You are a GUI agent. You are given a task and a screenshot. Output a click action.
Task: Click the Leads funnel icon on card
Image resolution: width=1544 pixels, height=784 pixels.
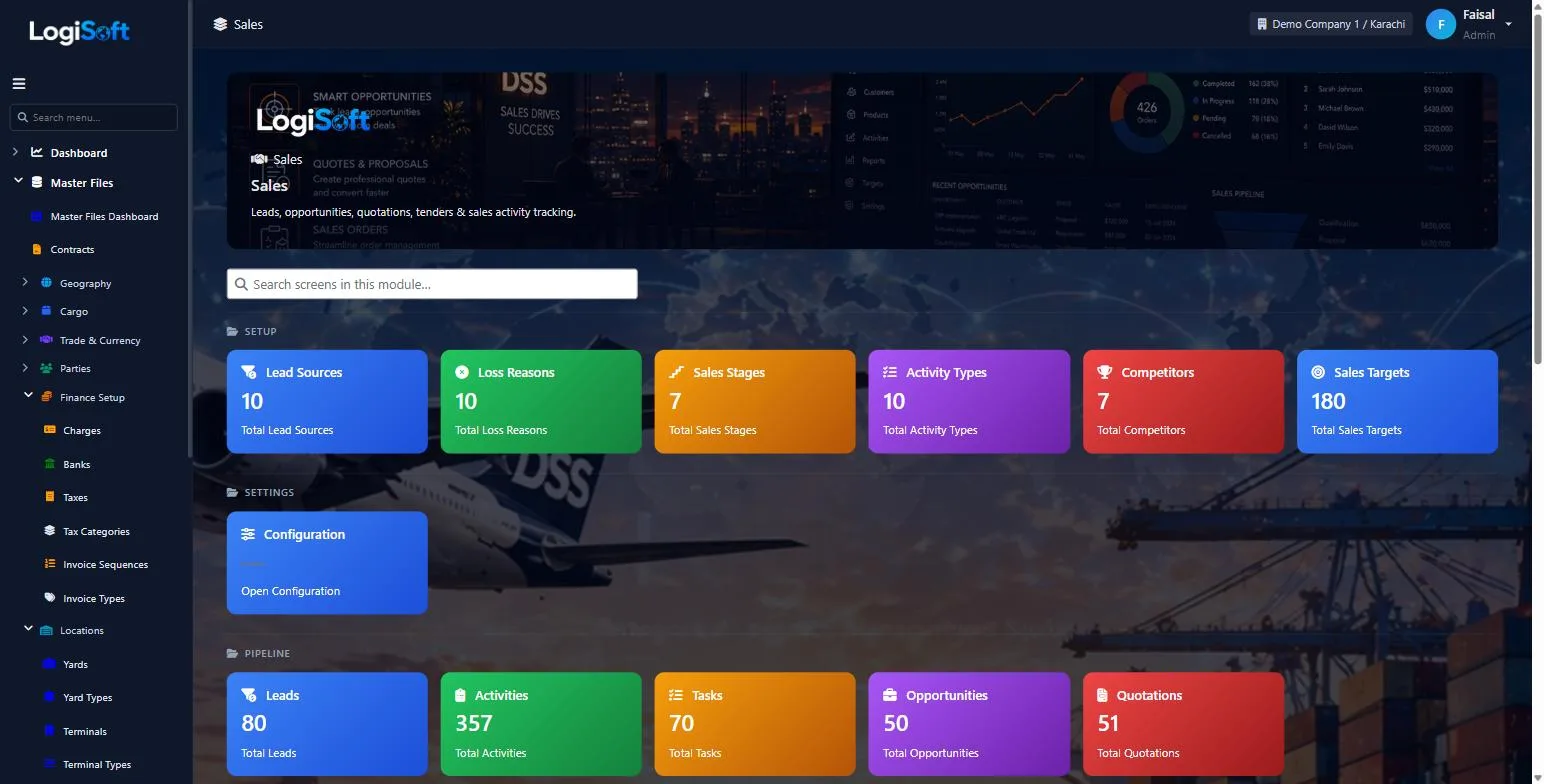248,695
